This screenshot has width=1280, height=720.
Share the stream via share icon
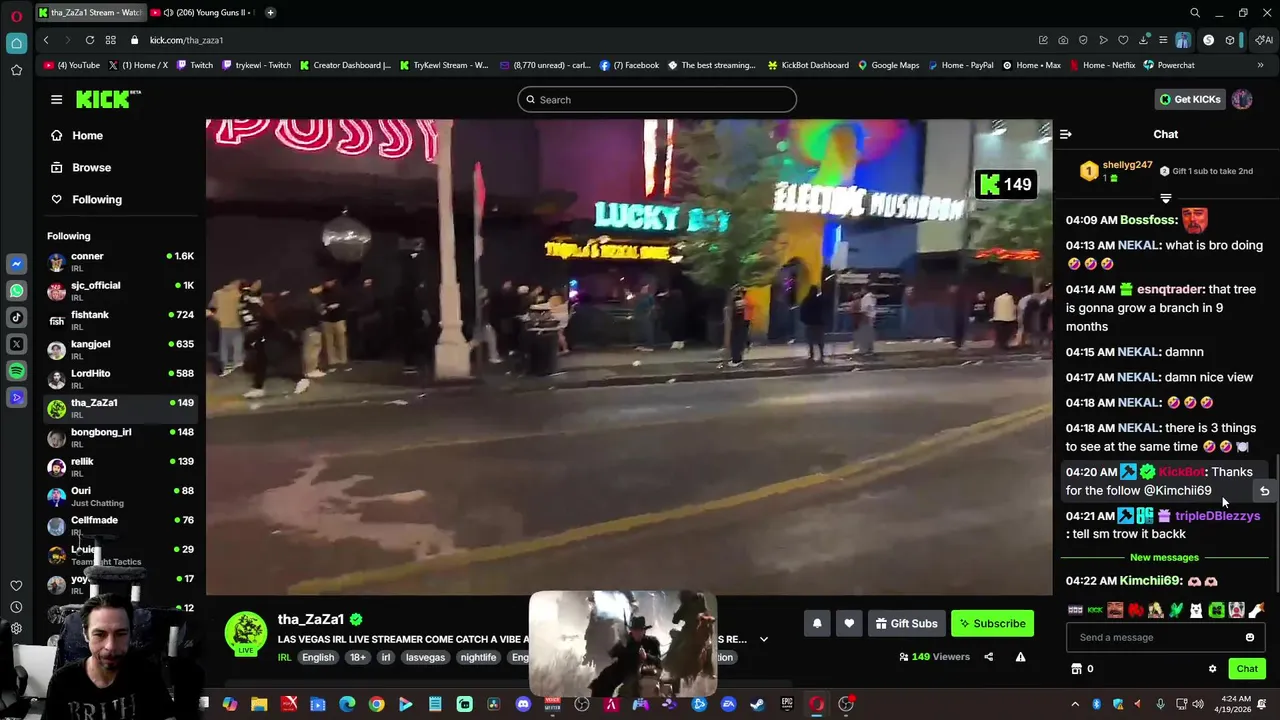pos(988,657)
